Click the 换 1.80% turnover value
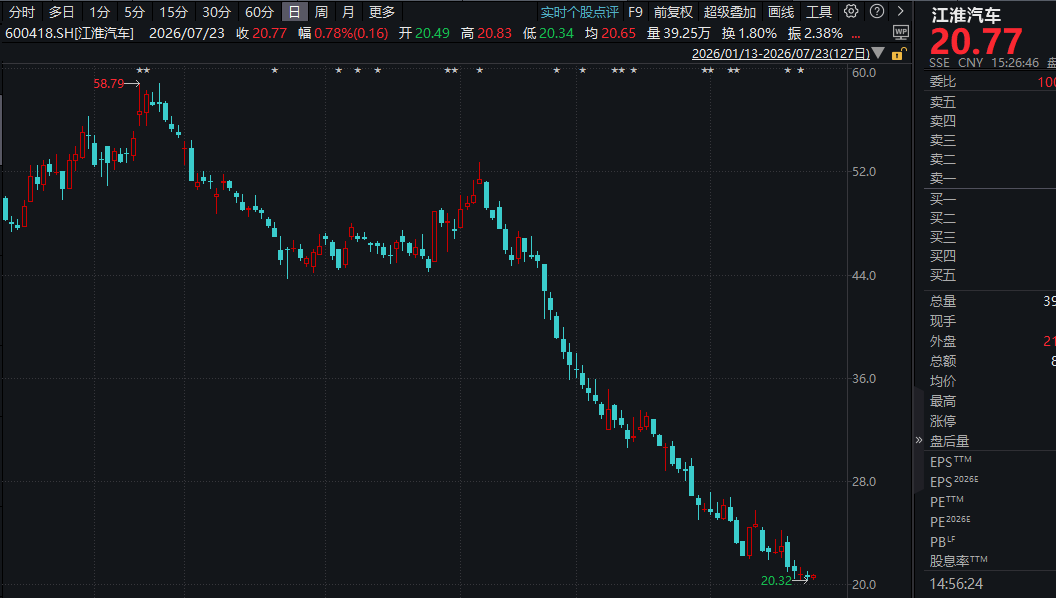Image resolution: width=1056 pixels, height=598 pixels. click(x=749, y=33)
